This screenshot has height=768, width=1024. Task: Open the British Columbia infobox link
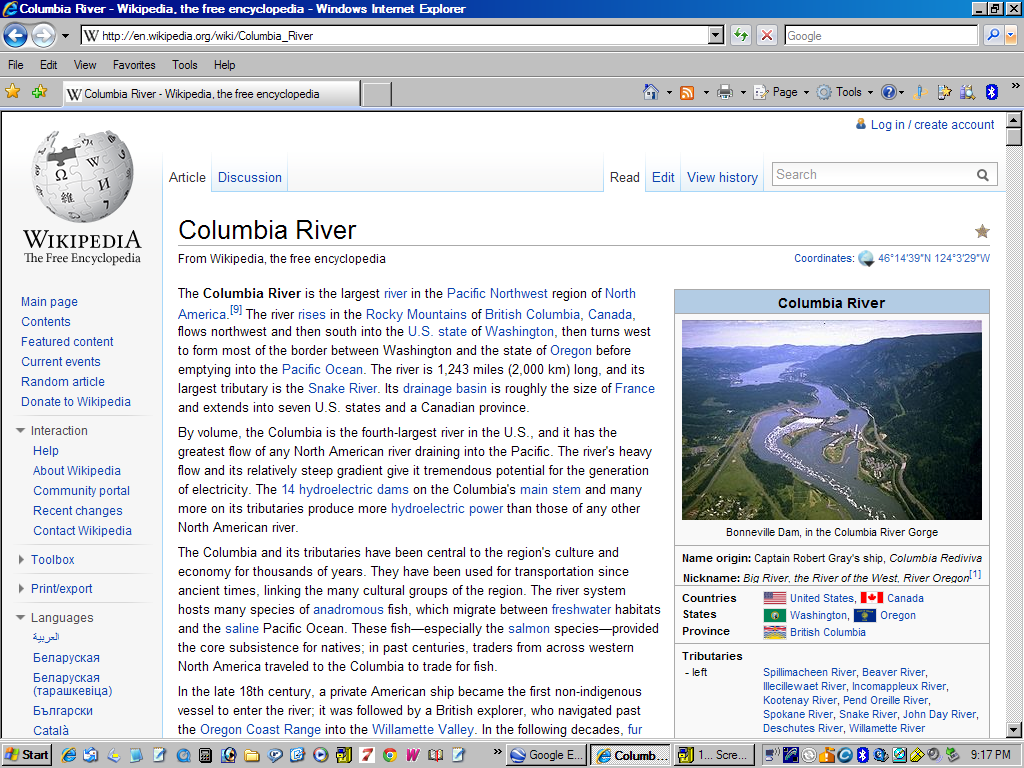(827, 632)
